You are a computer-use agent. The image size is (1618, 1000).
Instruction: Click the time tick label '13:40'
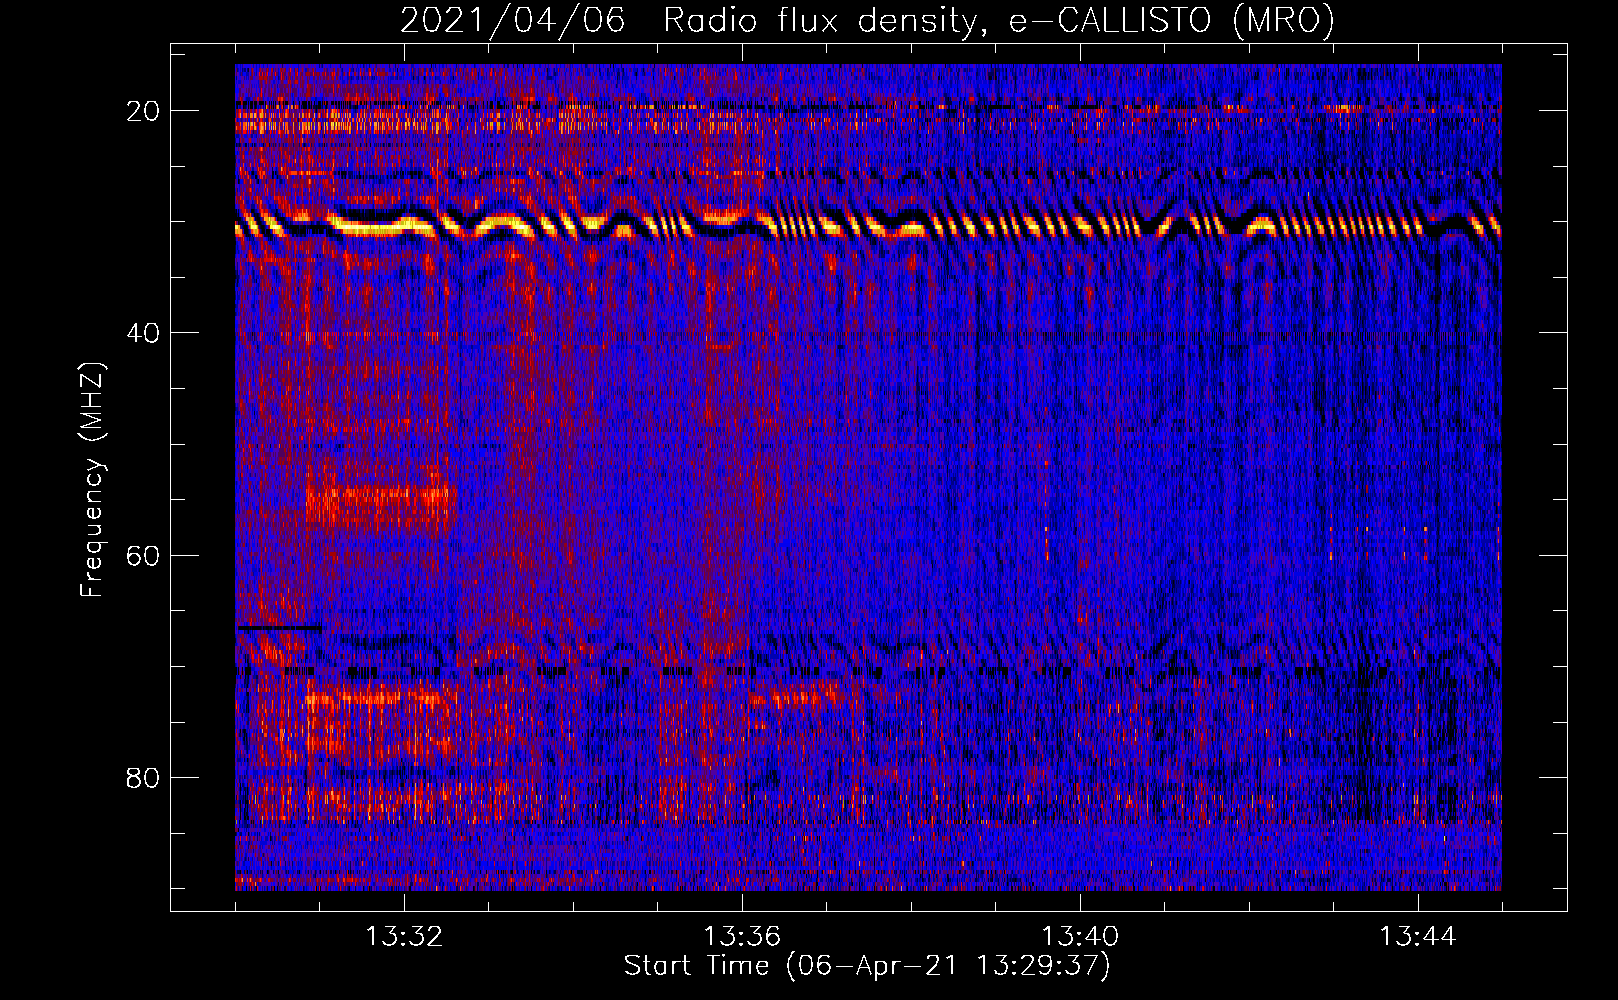click(x=1080, y=937)
